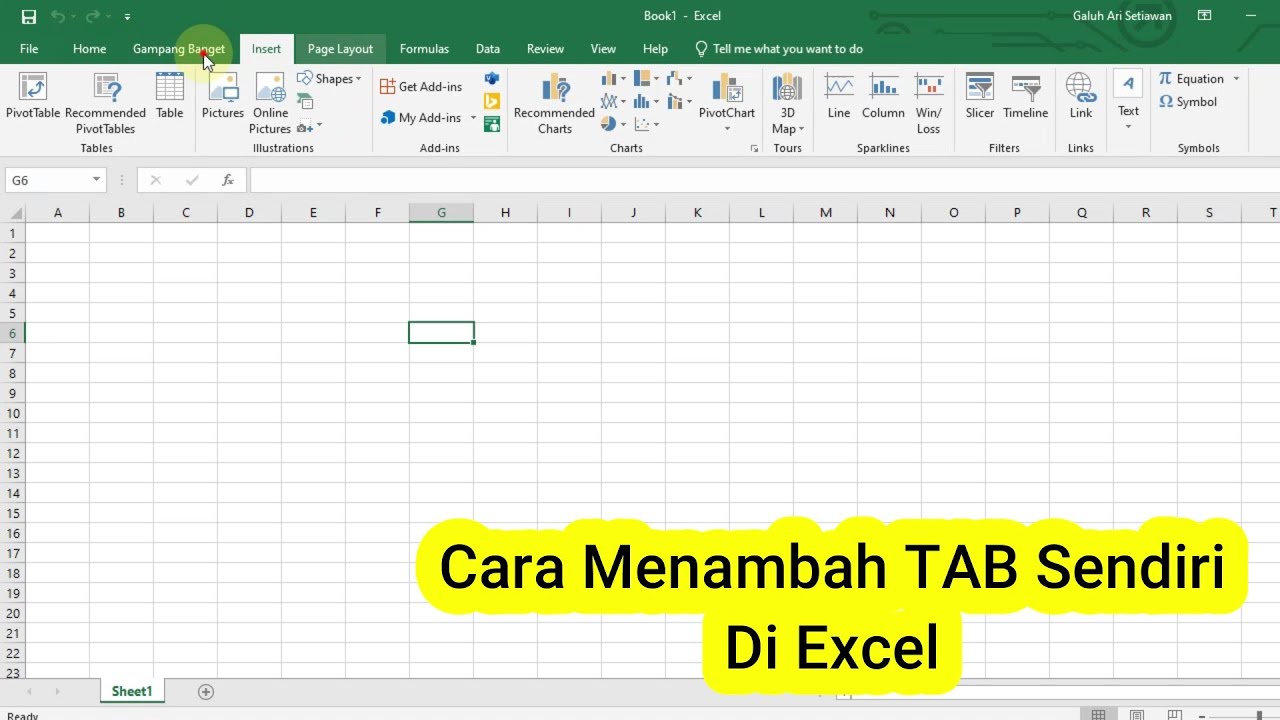
Task: Switch to Page Layout view in status bar
Action: 1136,715
